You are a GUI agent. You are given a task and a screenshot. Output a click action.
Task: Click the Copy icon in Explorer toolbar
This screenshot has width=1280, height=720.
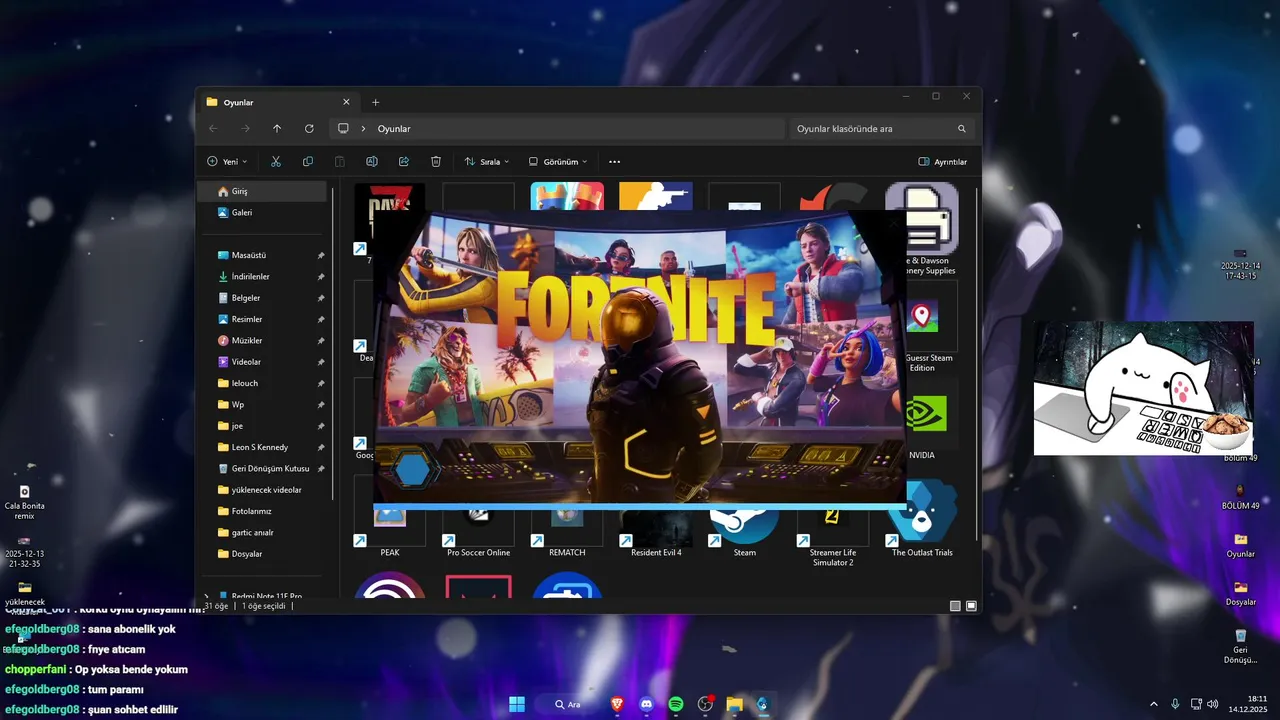[308, 161]
